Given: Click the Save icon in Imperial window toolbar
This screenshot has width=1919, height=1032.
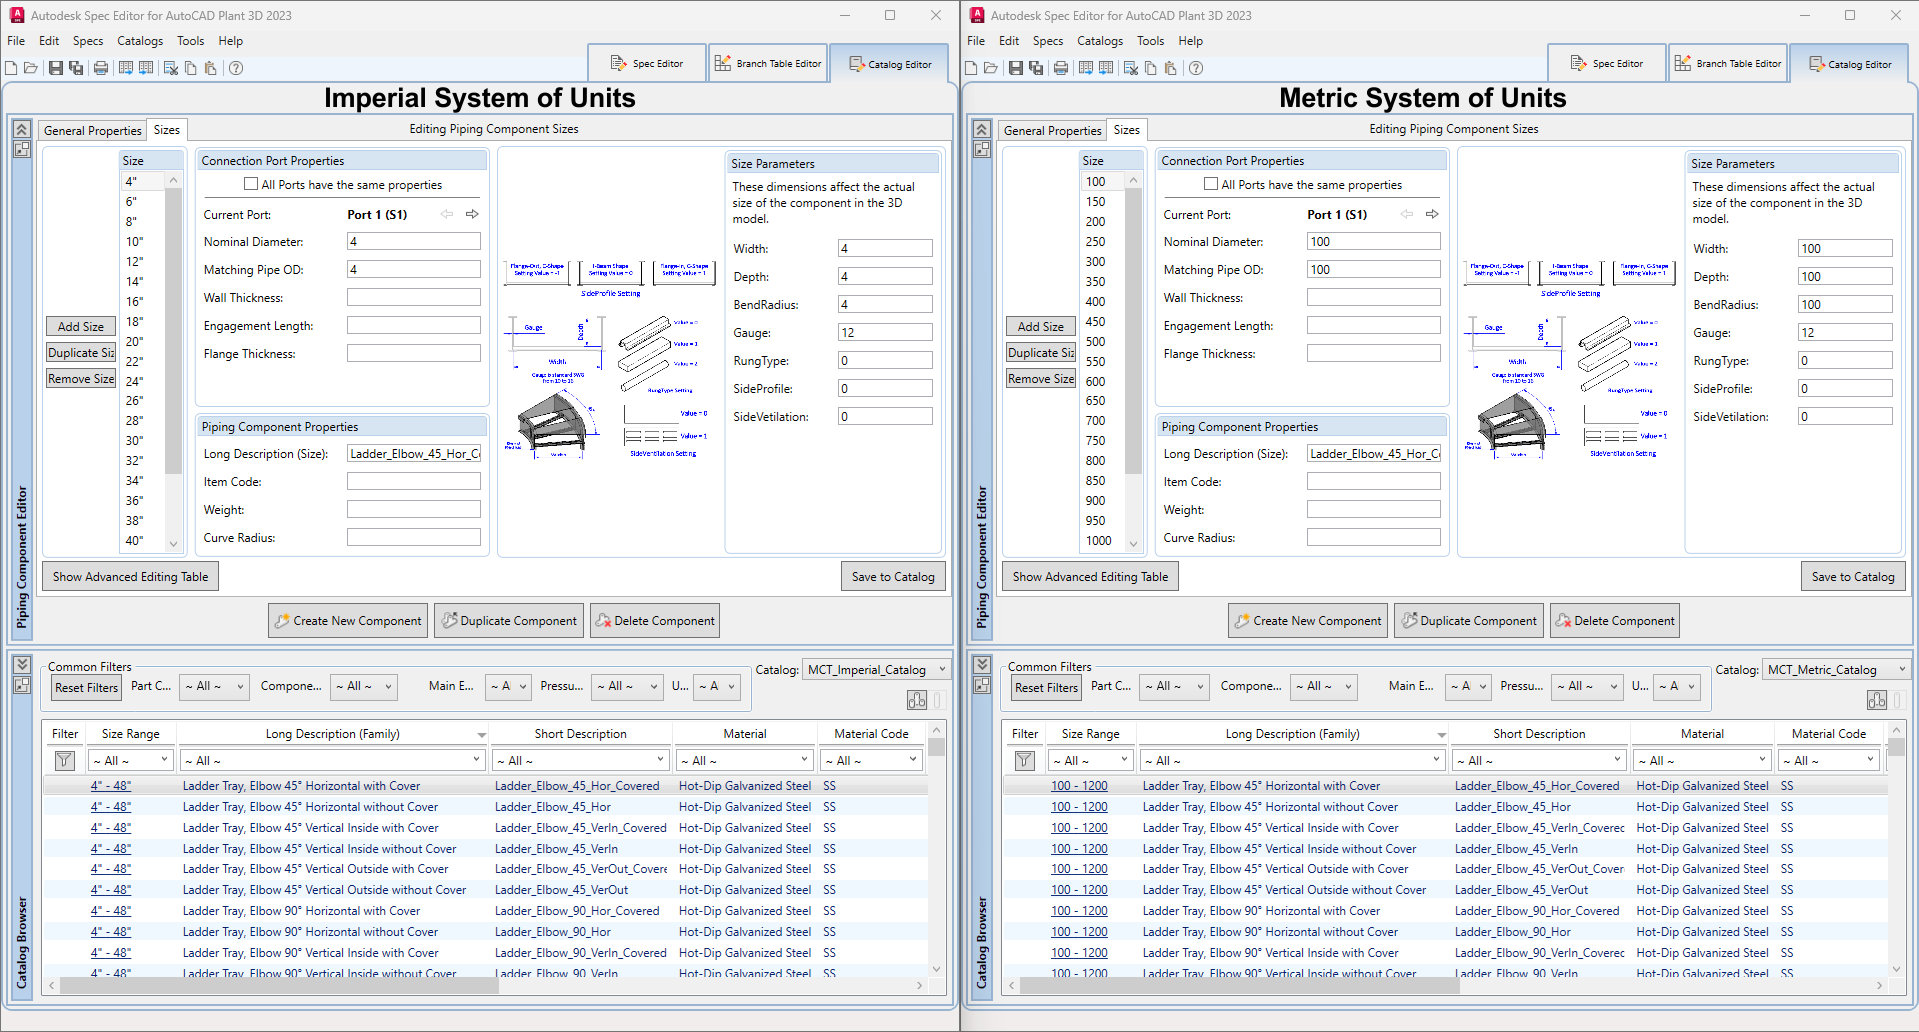Looking at the screenshot, I should (56, 68).
